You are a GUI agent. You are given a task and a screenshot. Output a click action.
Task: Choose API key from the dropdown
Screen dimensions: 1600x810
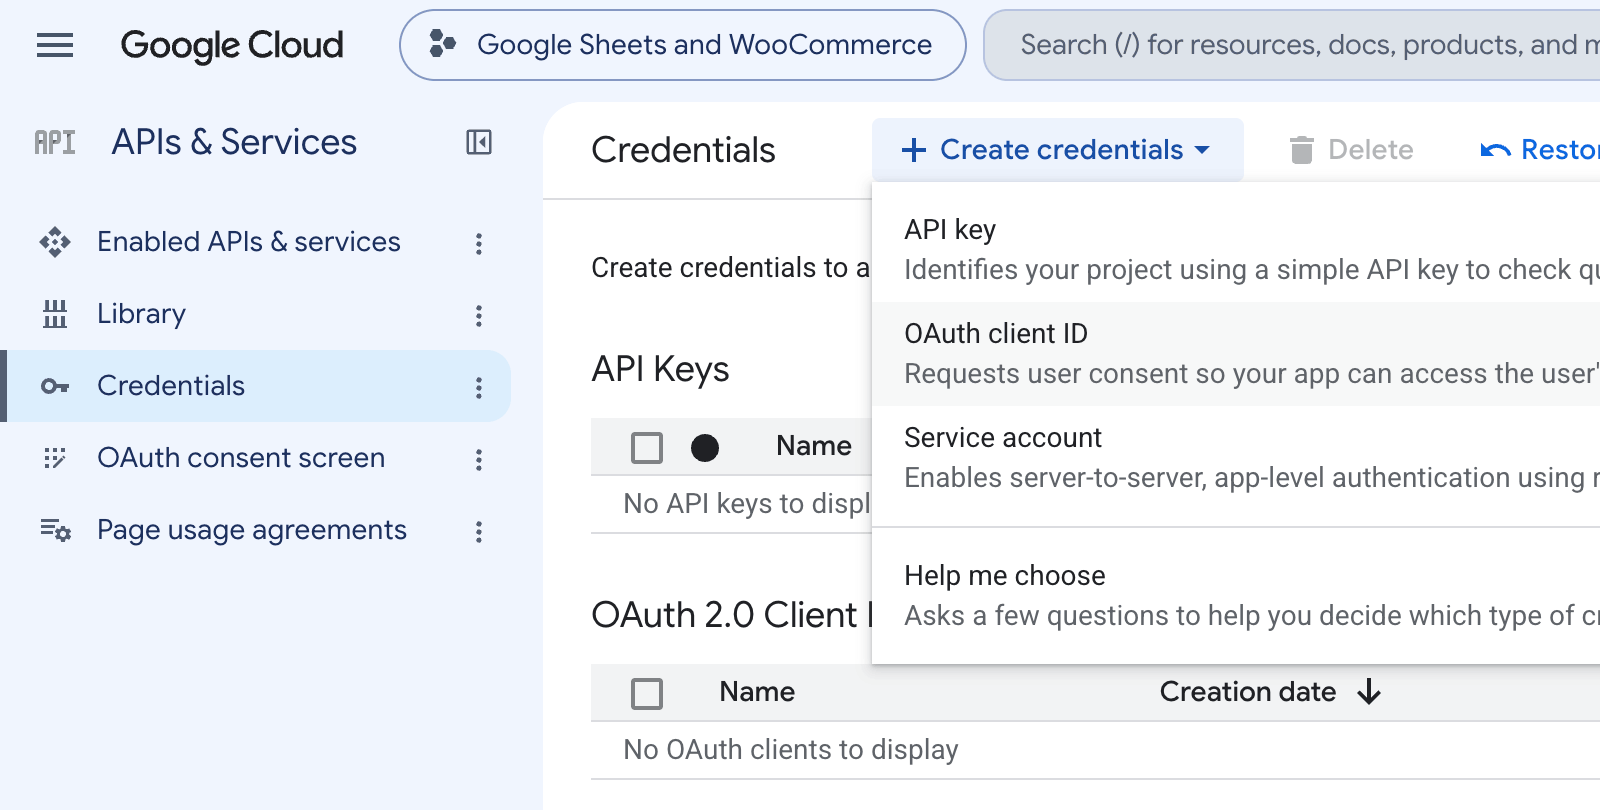click(x=1236, y=250)
